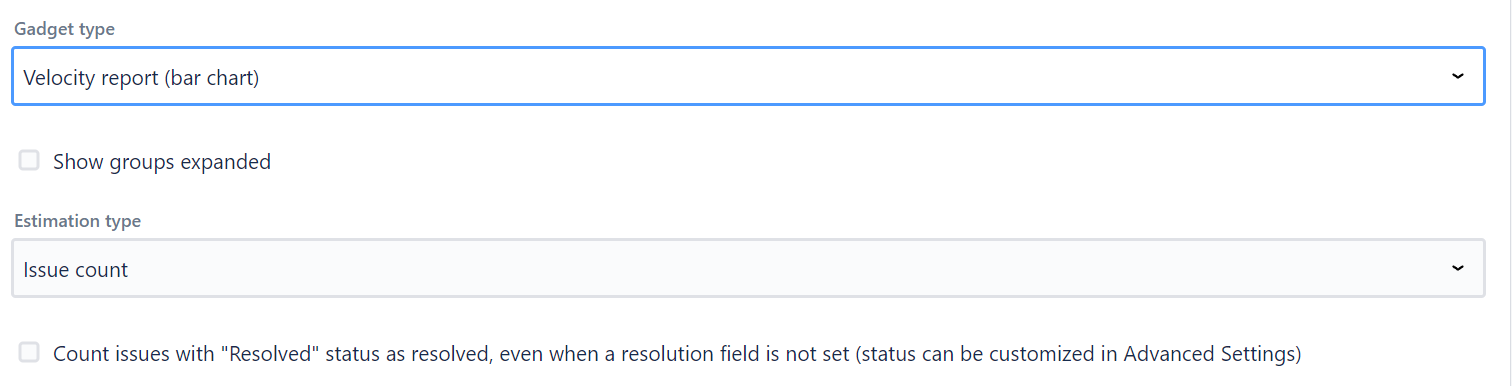The width and height of the screenshot is (1512, 386).
Task: Open the Estimation type combo box
Action: (748, 269)
